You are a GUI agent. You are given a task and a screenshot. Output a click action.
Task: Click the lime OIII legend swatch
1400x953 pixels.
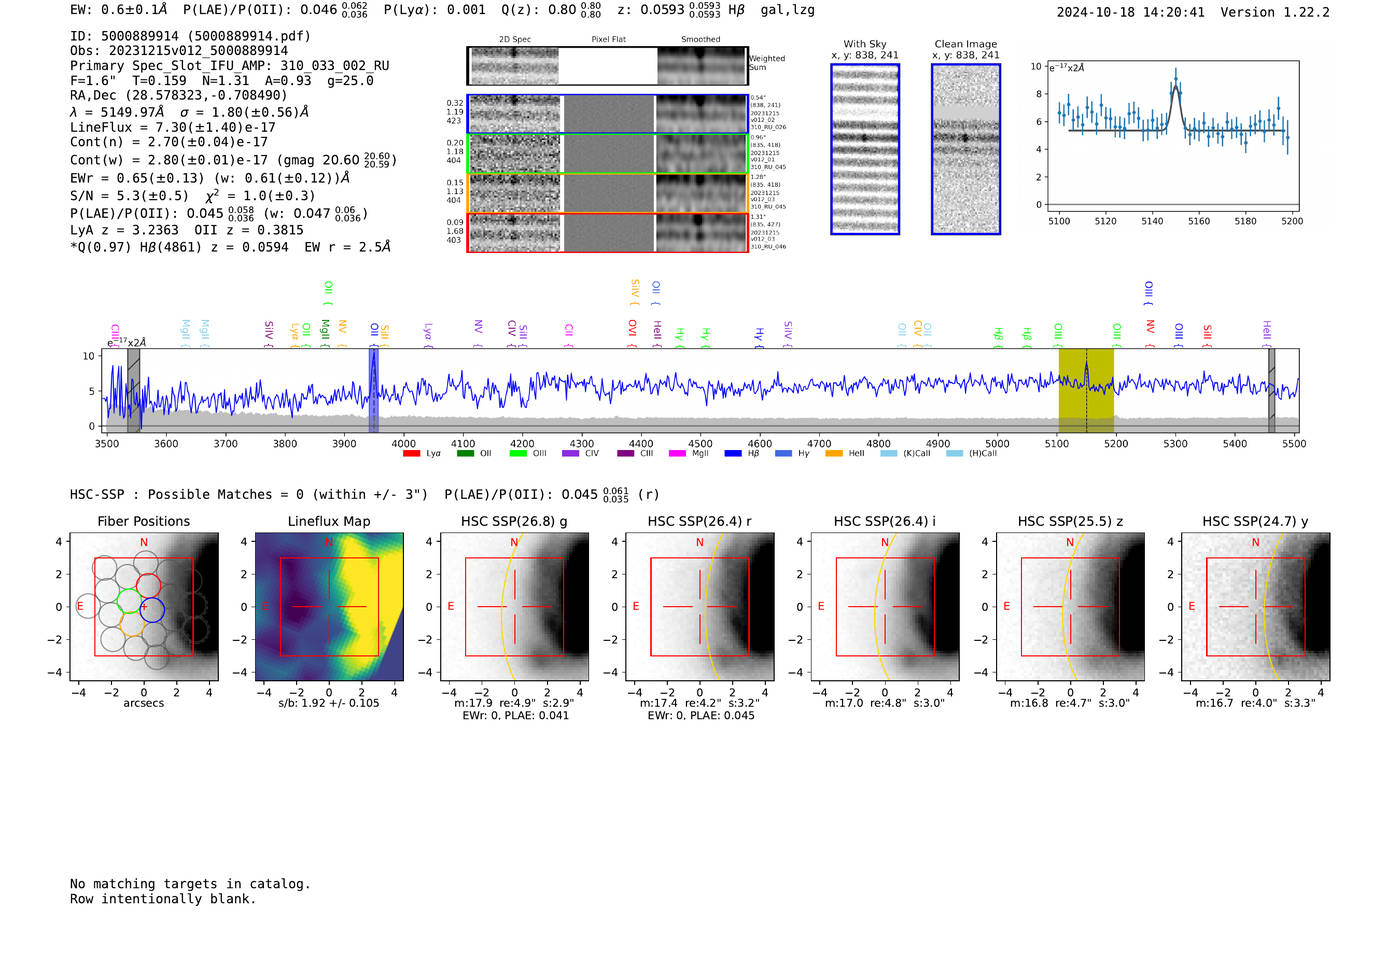coord(518,454)
